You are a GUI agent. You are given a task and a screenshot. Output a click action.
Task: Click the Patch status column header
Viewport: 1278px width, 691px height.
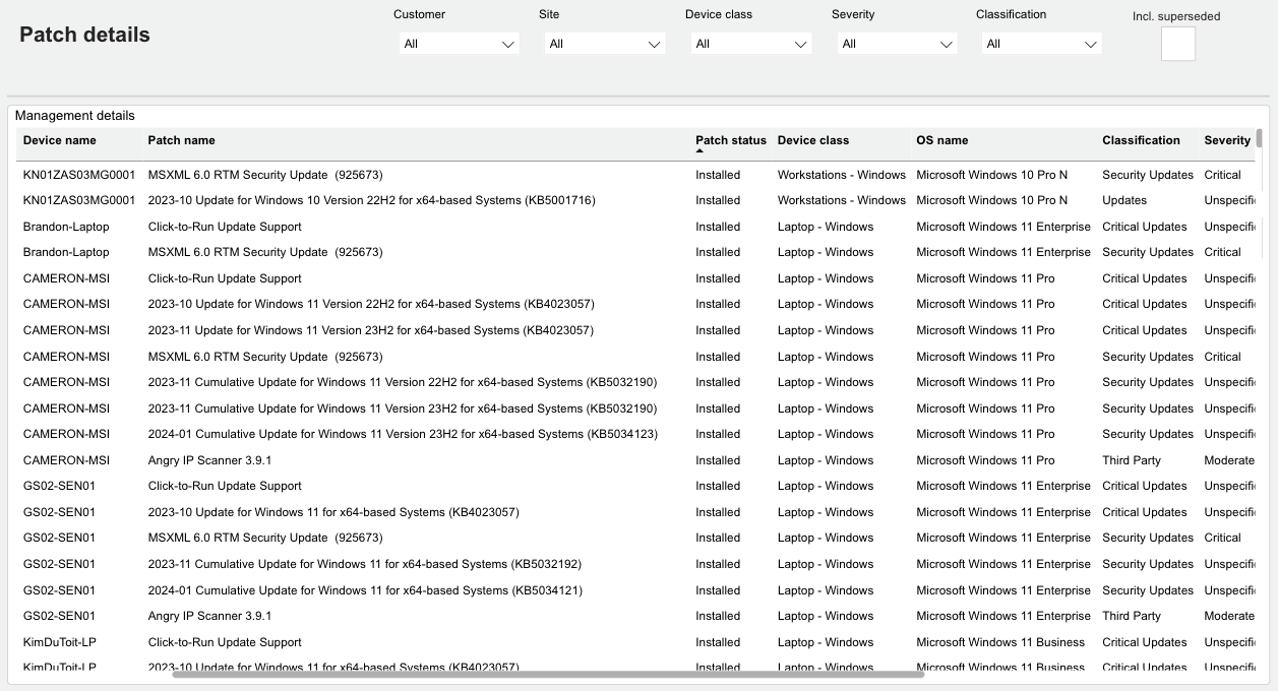coord(730,141)
